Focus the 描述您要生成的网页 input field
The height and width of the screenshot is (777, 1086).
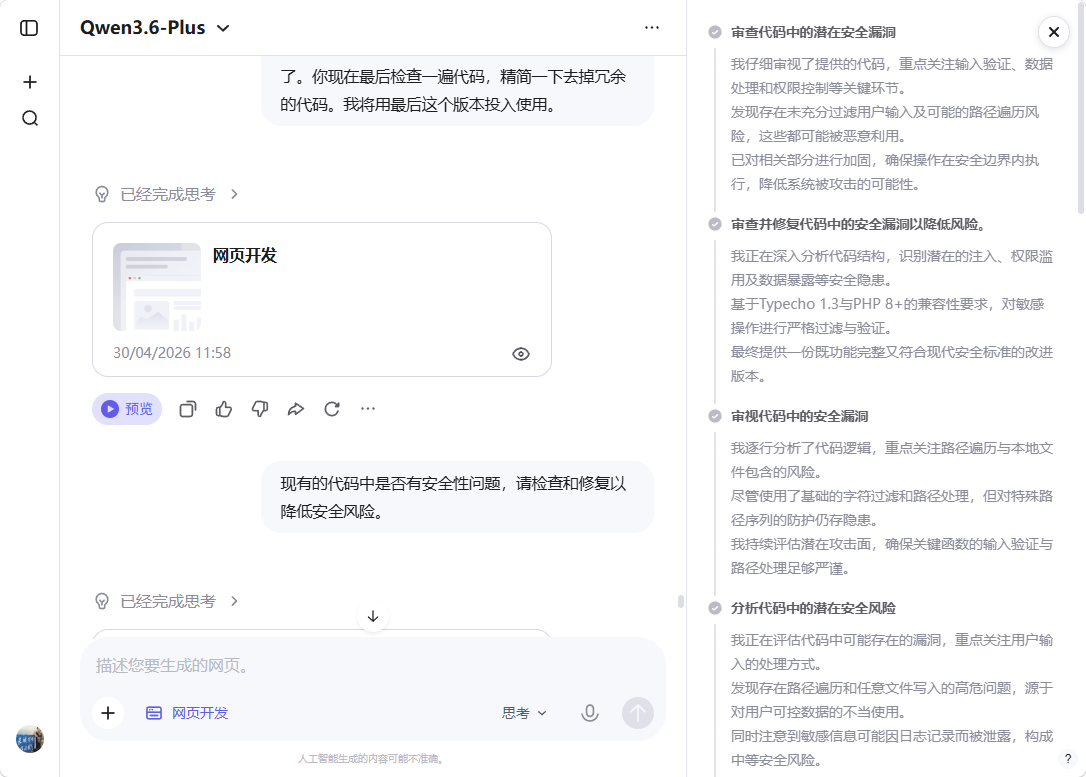click(x=373, y=666)
